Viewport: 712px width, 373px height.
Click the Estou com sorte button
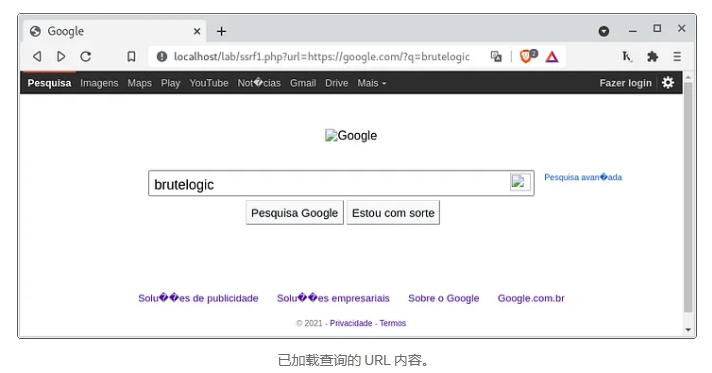point(393,213)
